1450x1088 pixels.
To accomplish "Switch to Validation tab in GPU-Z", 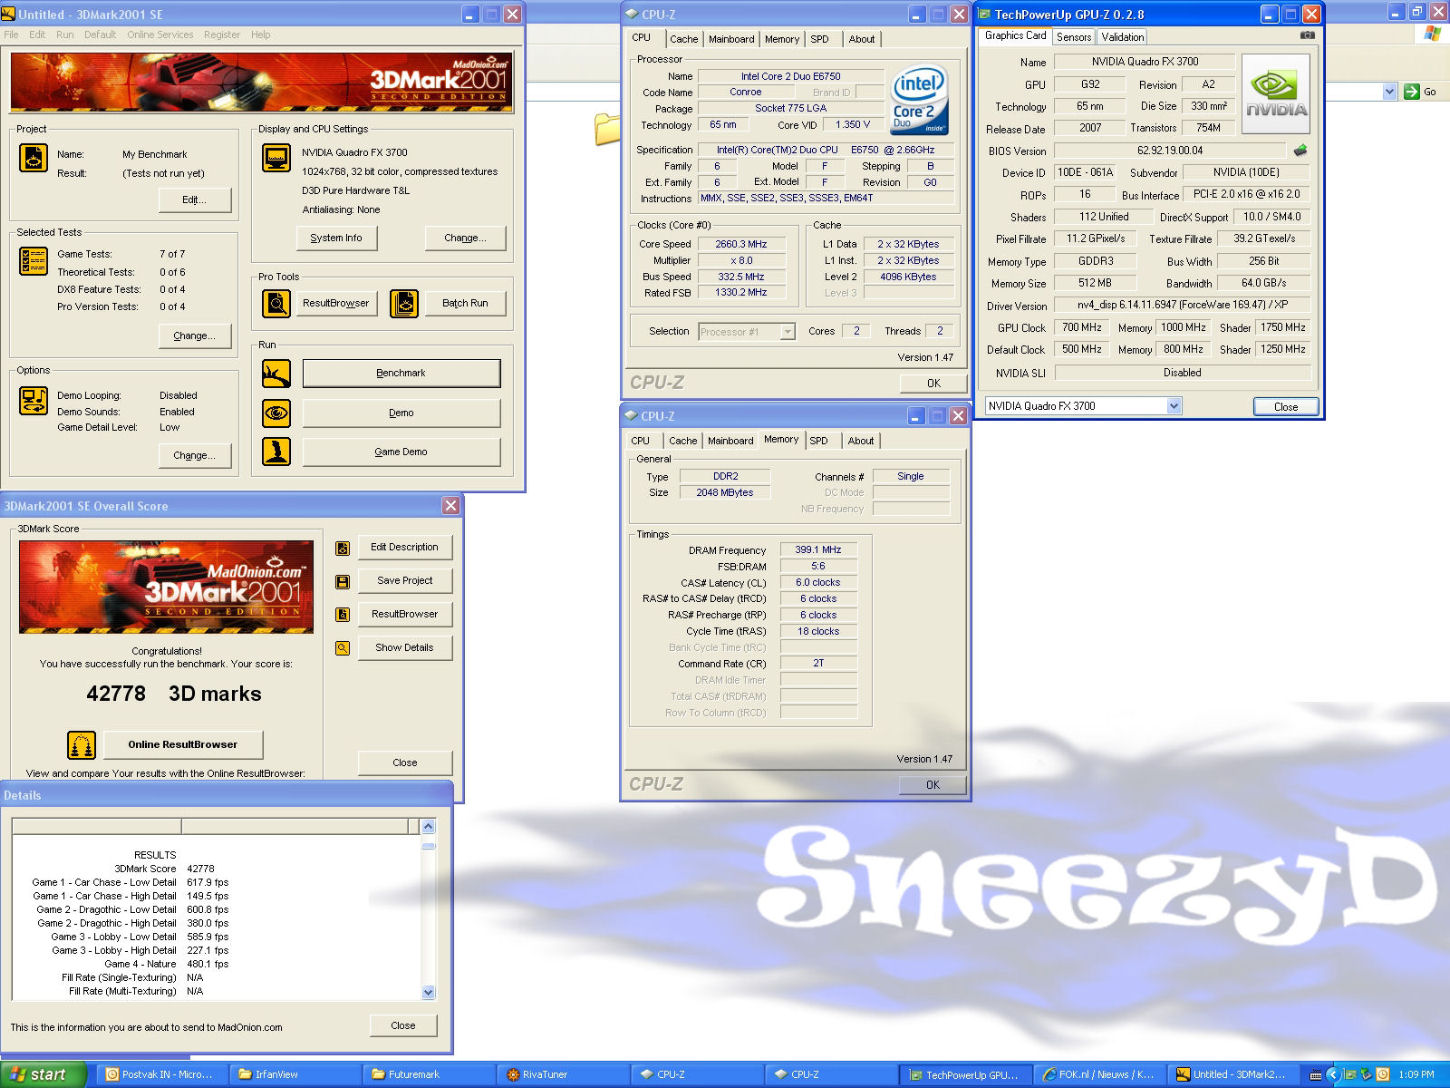I will [x=1123, y=37].
